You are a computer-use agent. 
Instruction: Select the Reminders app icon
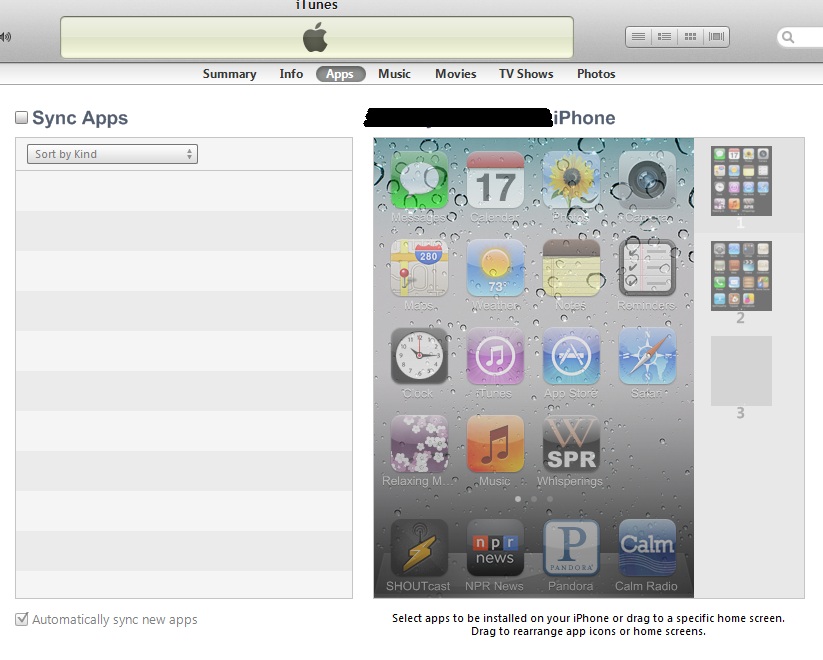647,268
